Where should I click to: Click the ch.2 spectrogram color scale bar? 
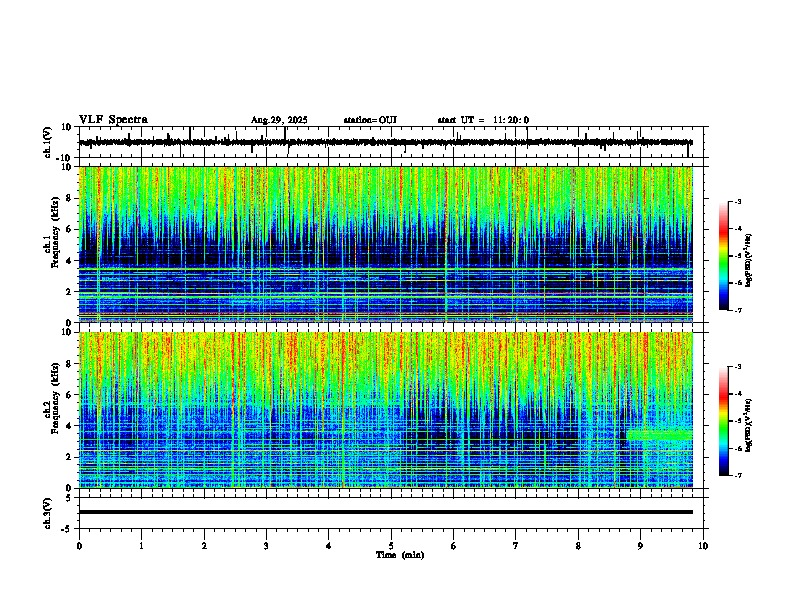tap(724, 421)
